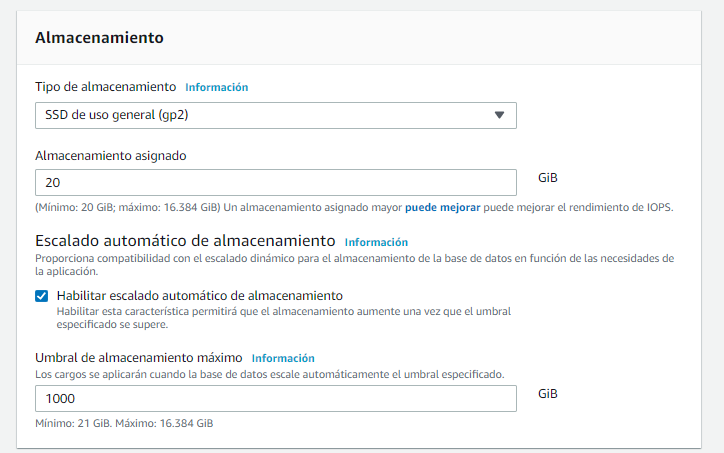Uncheck the Habilitar escalado automático checkbox

point(42,296)
